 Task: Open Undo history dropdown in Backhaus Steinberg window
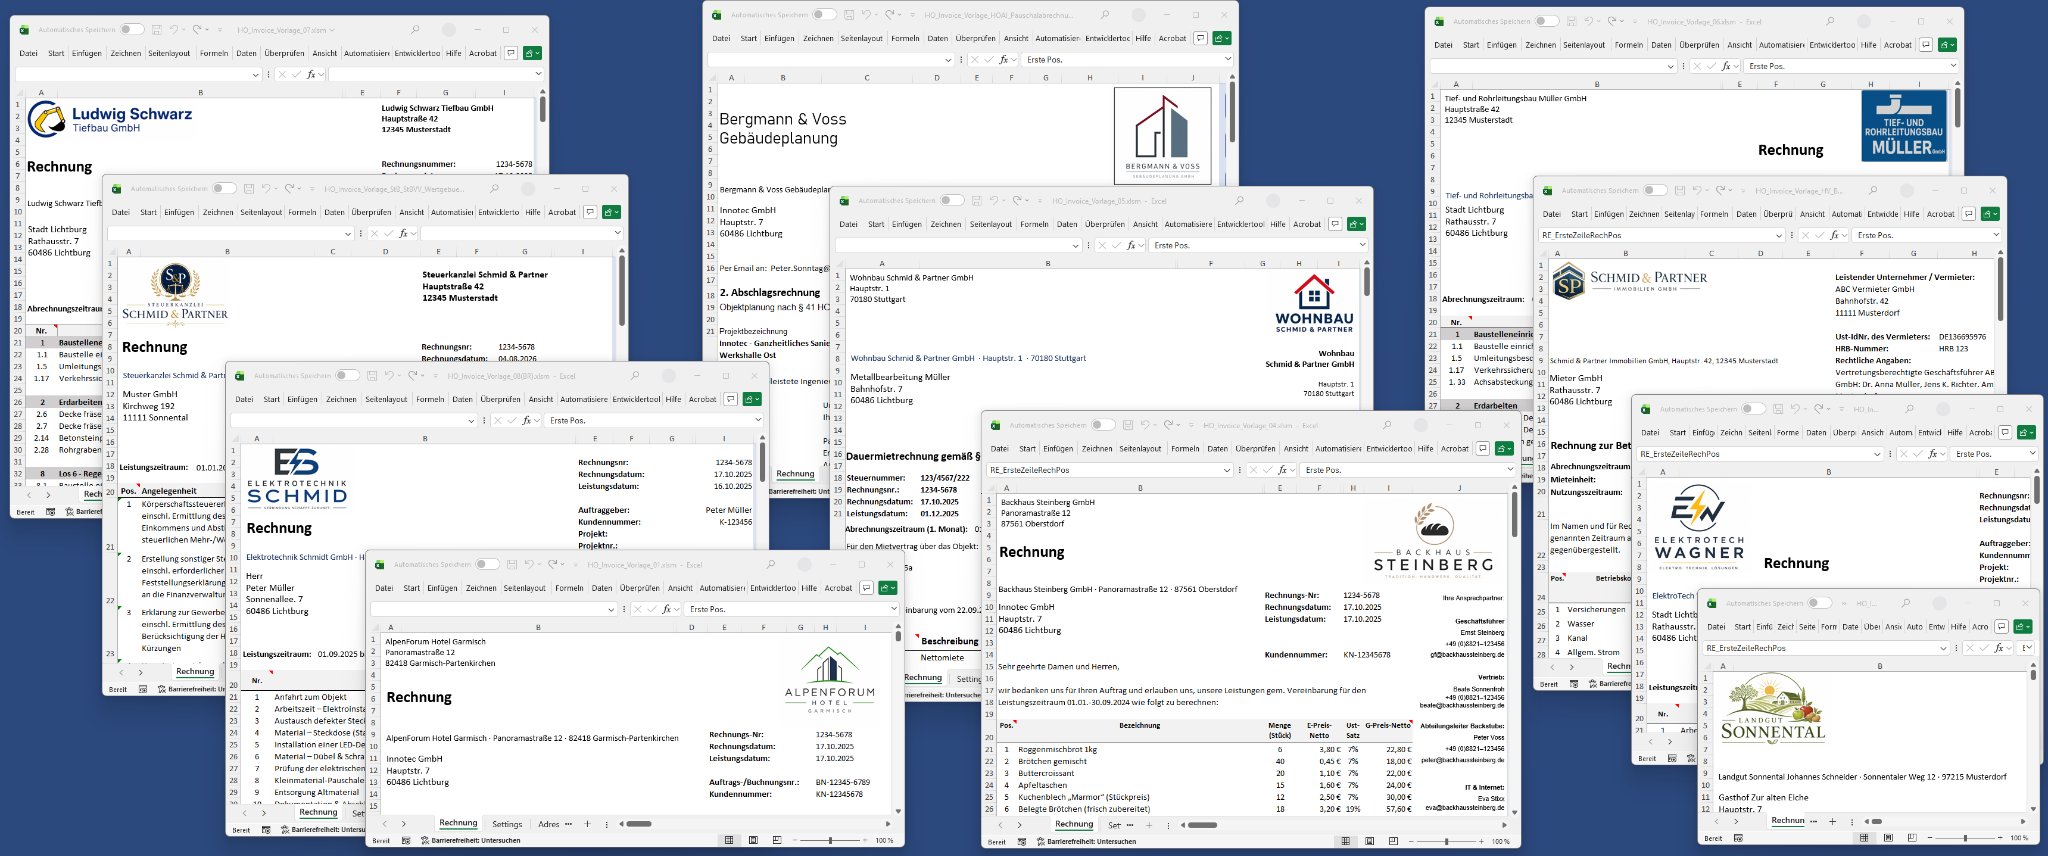pyautogui.click(x=1156, y=425)
